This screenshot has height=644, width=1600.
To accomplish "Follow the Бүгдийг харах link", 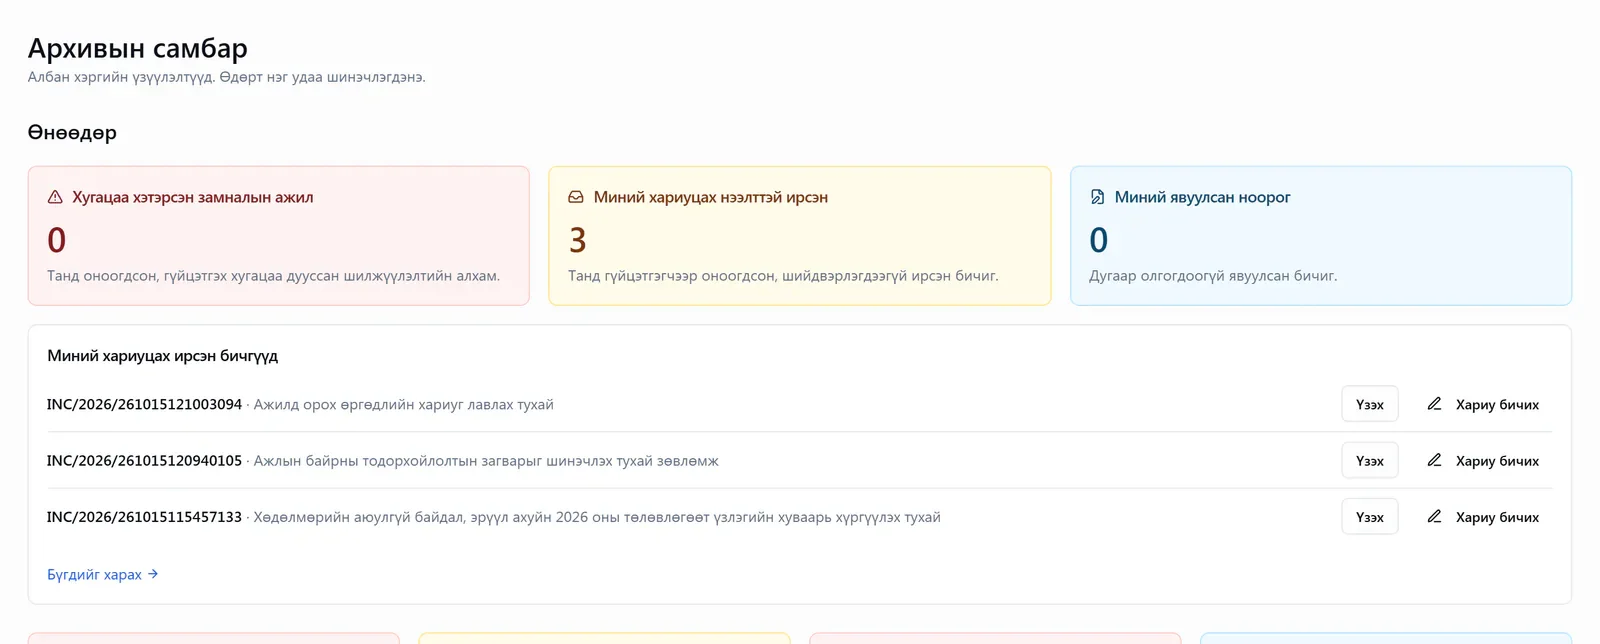I will 103,574.
